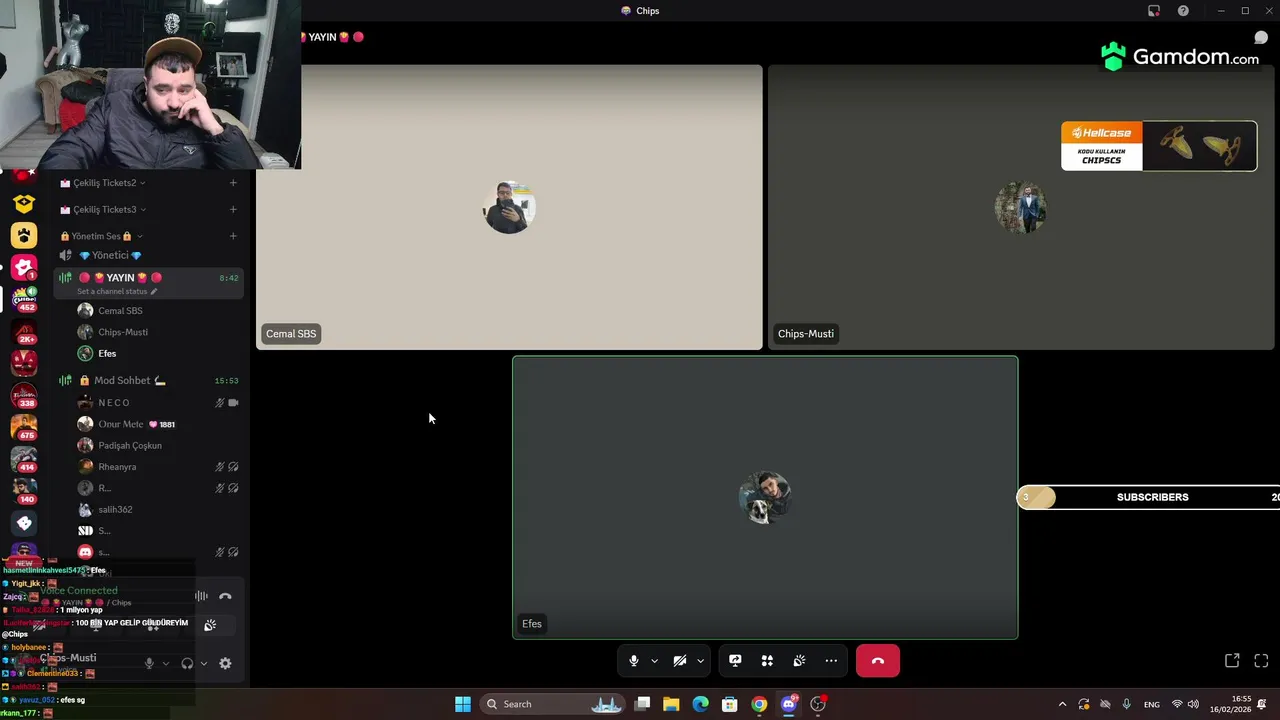Viewport: 1280px width, 720px height.
Task: Pop out the call window
Action: coord(1232,661)
